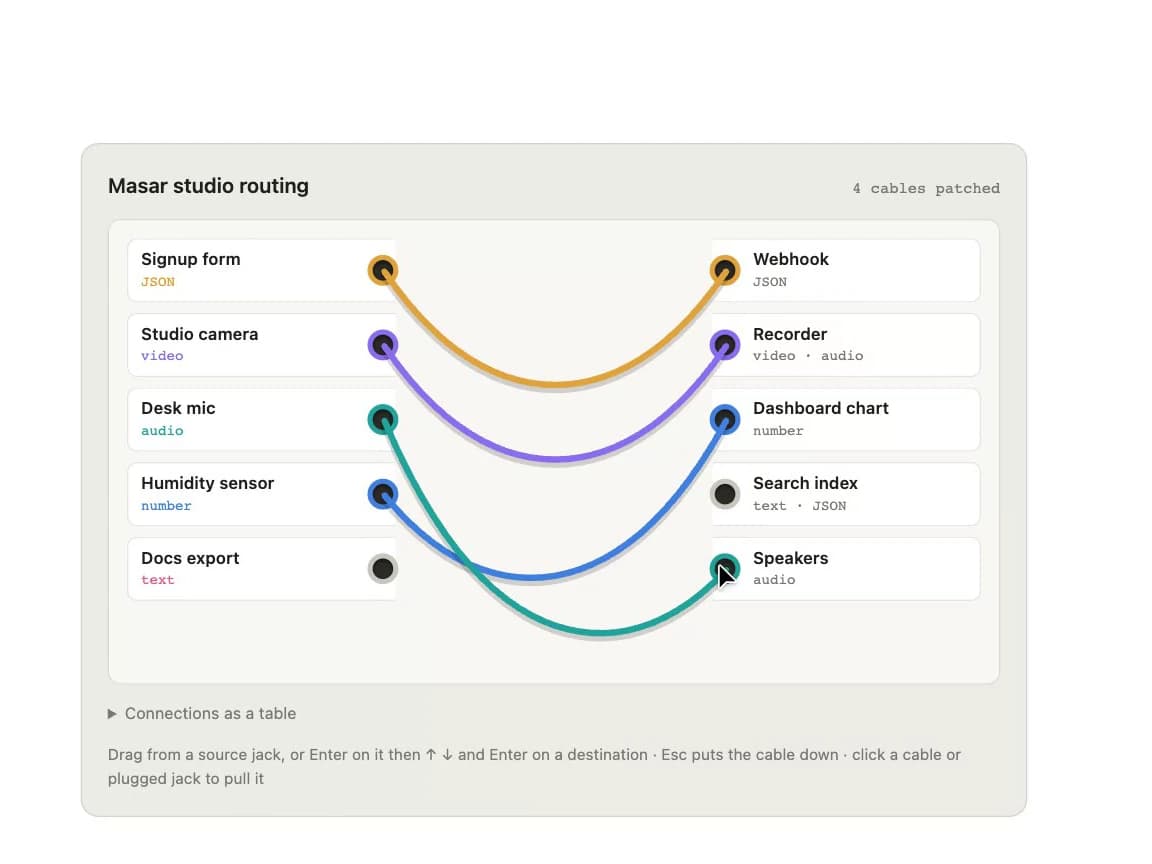Screen dimensions: 1152x864
Task: Click the Humidity sensor label
Action: point(207,483)
